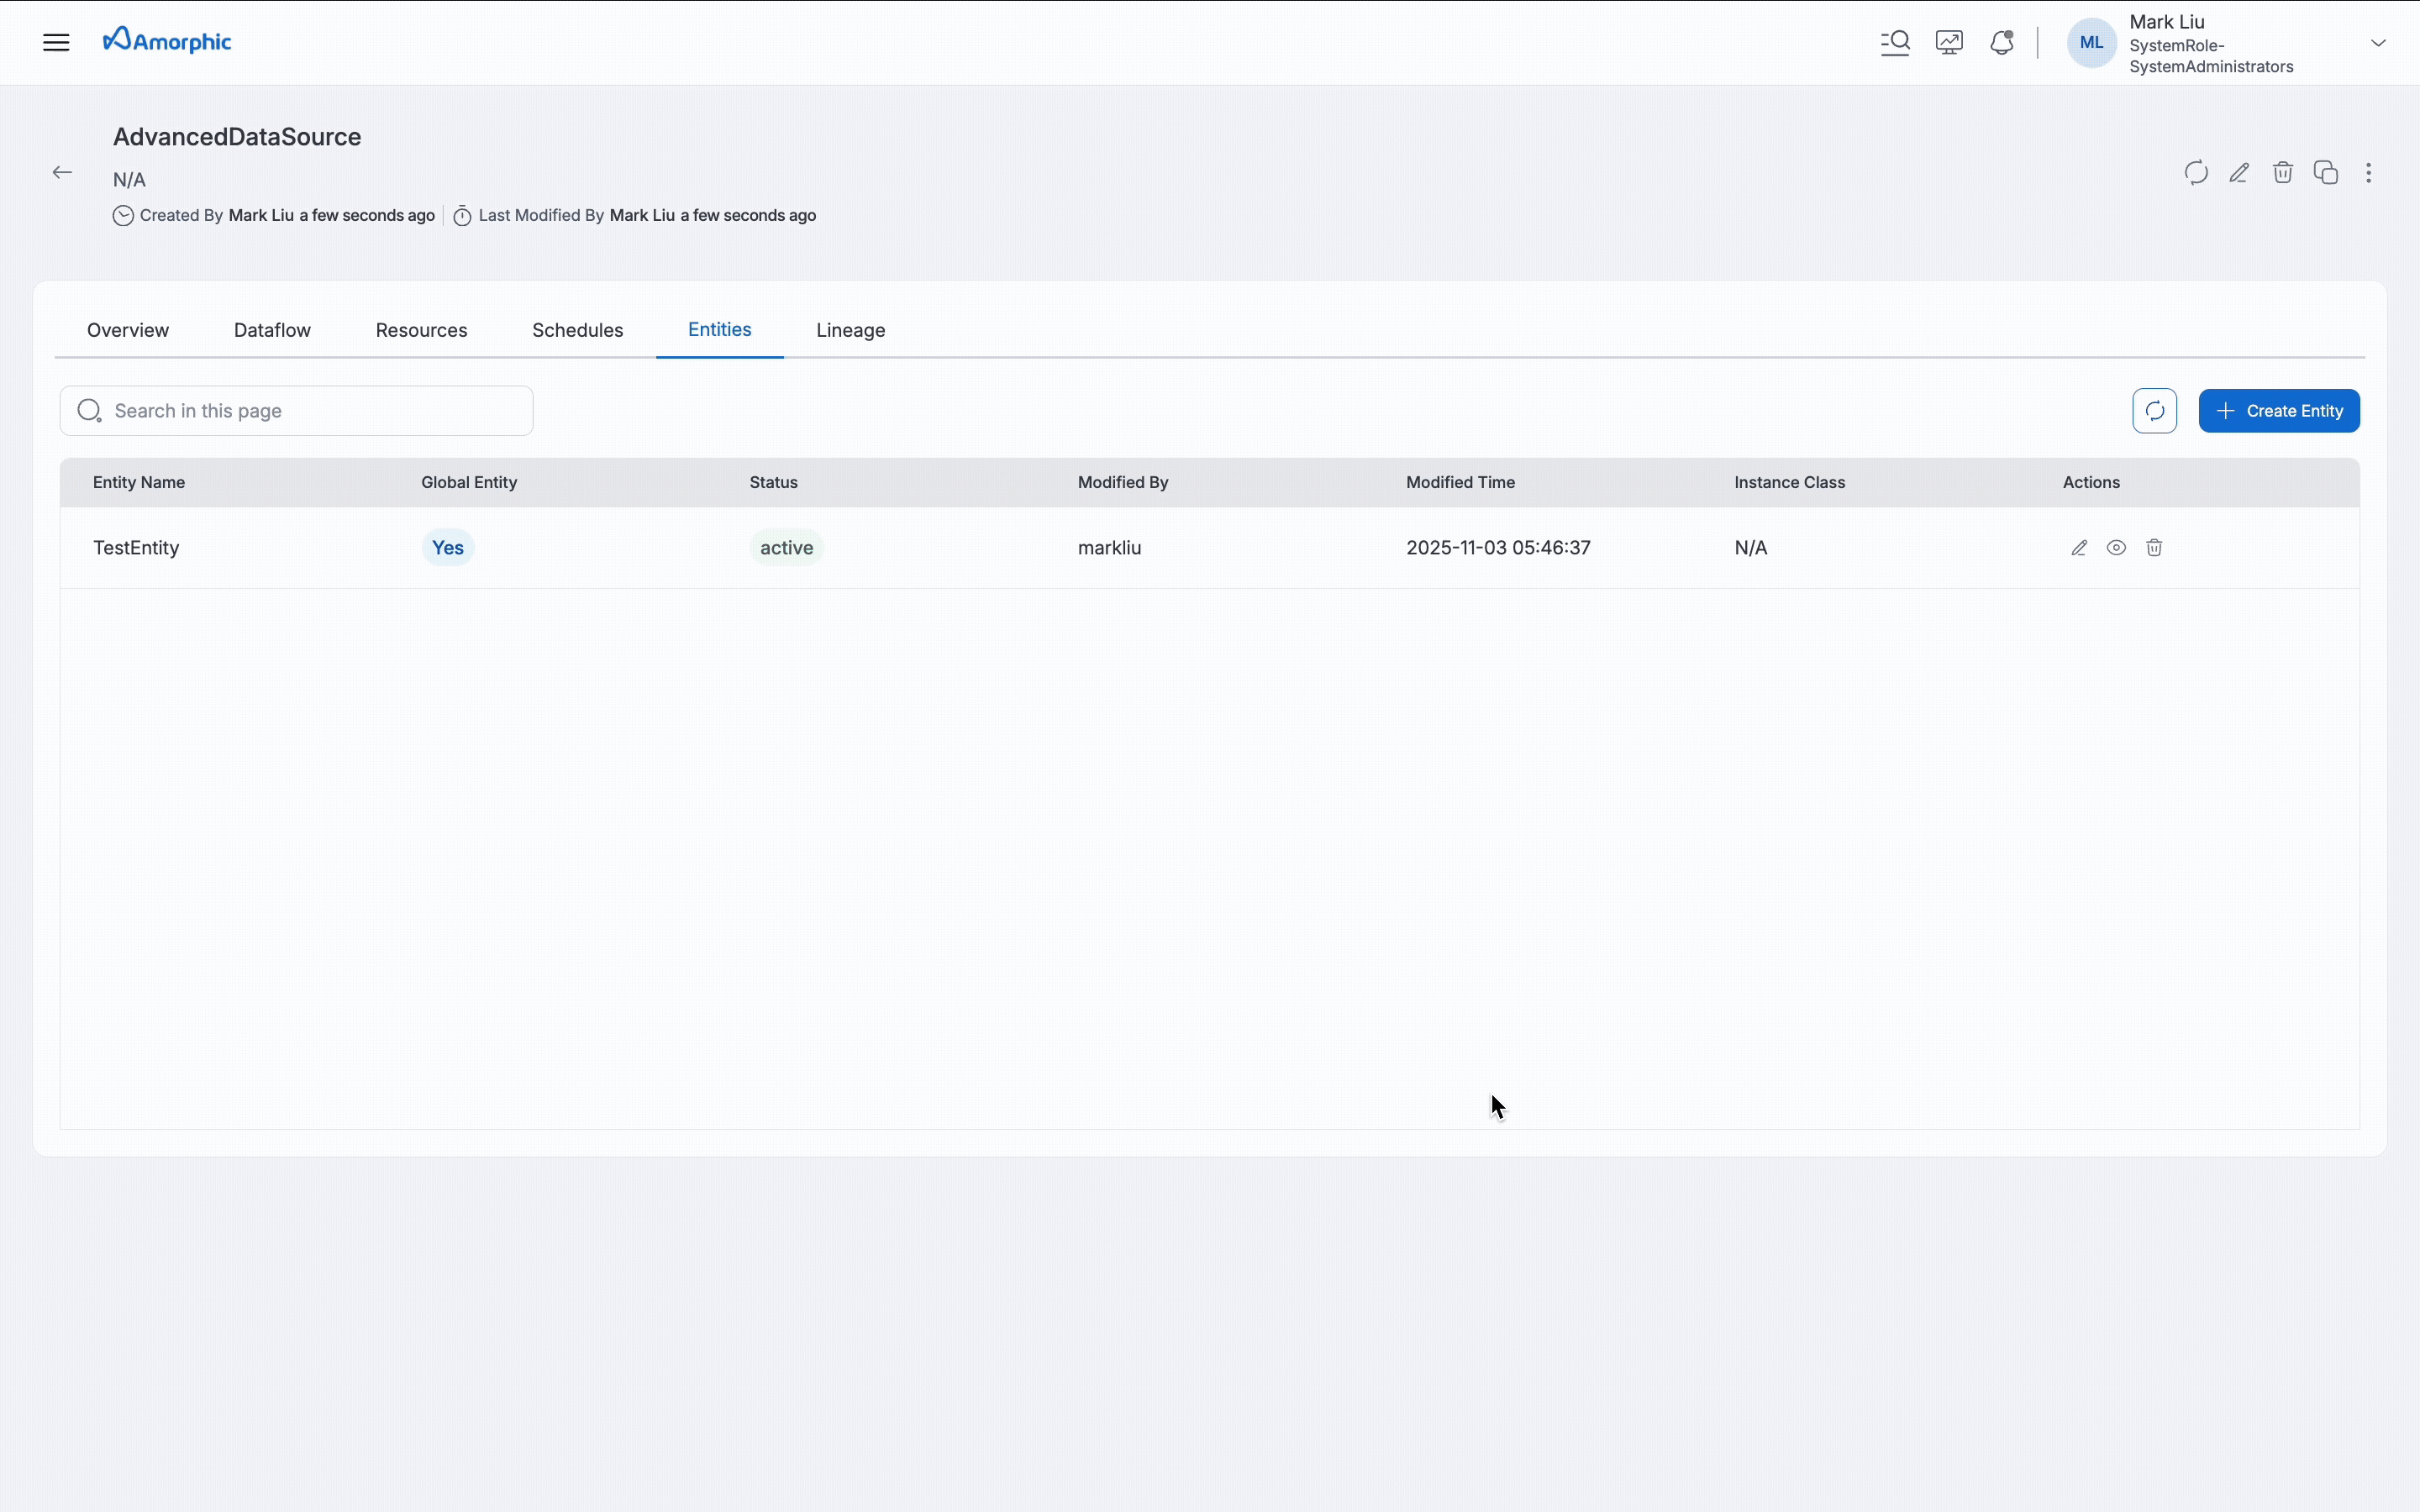Go back using the back arrow
Image resolution: width=2420 pixels, height=1512 pixels.
tap(62, 171)
